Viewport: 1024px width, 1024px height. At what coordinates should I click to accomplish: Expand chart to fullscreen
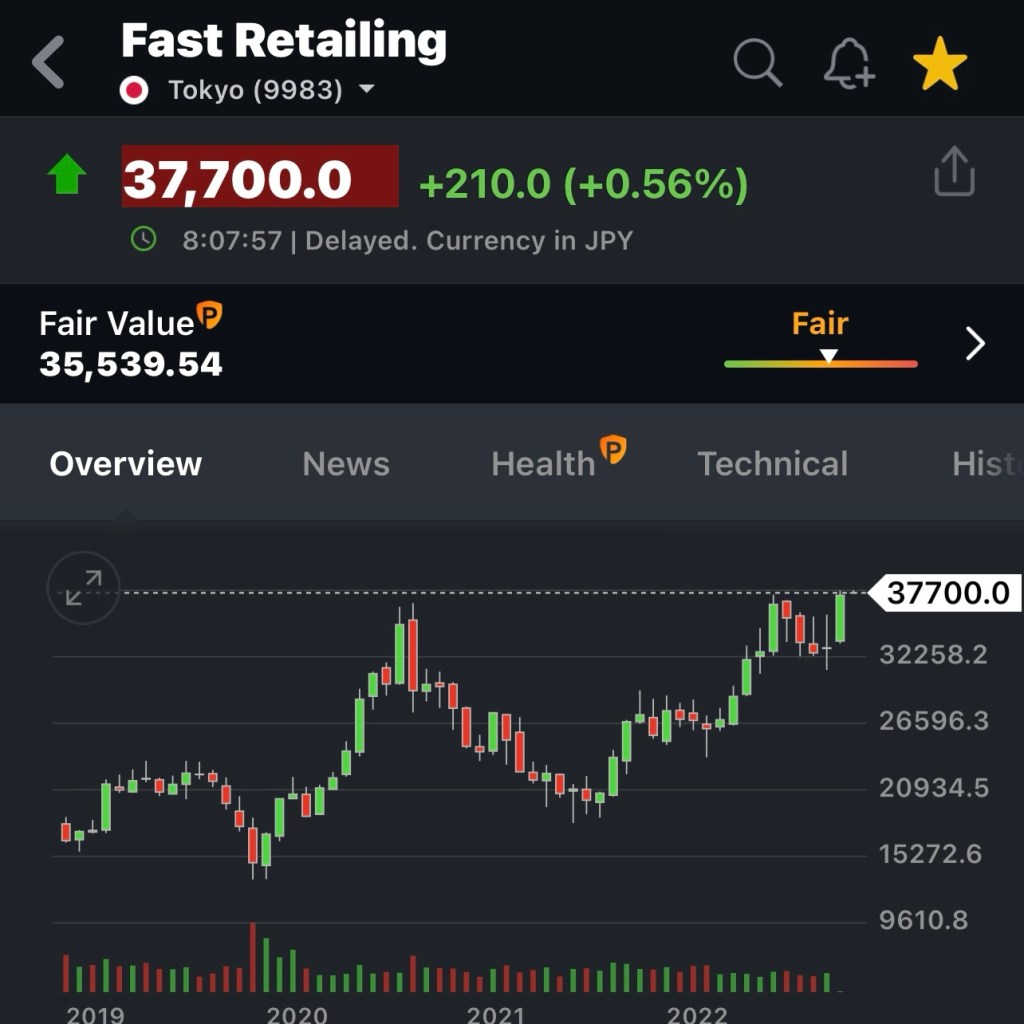pyautogui.click(x=84, y=588)
